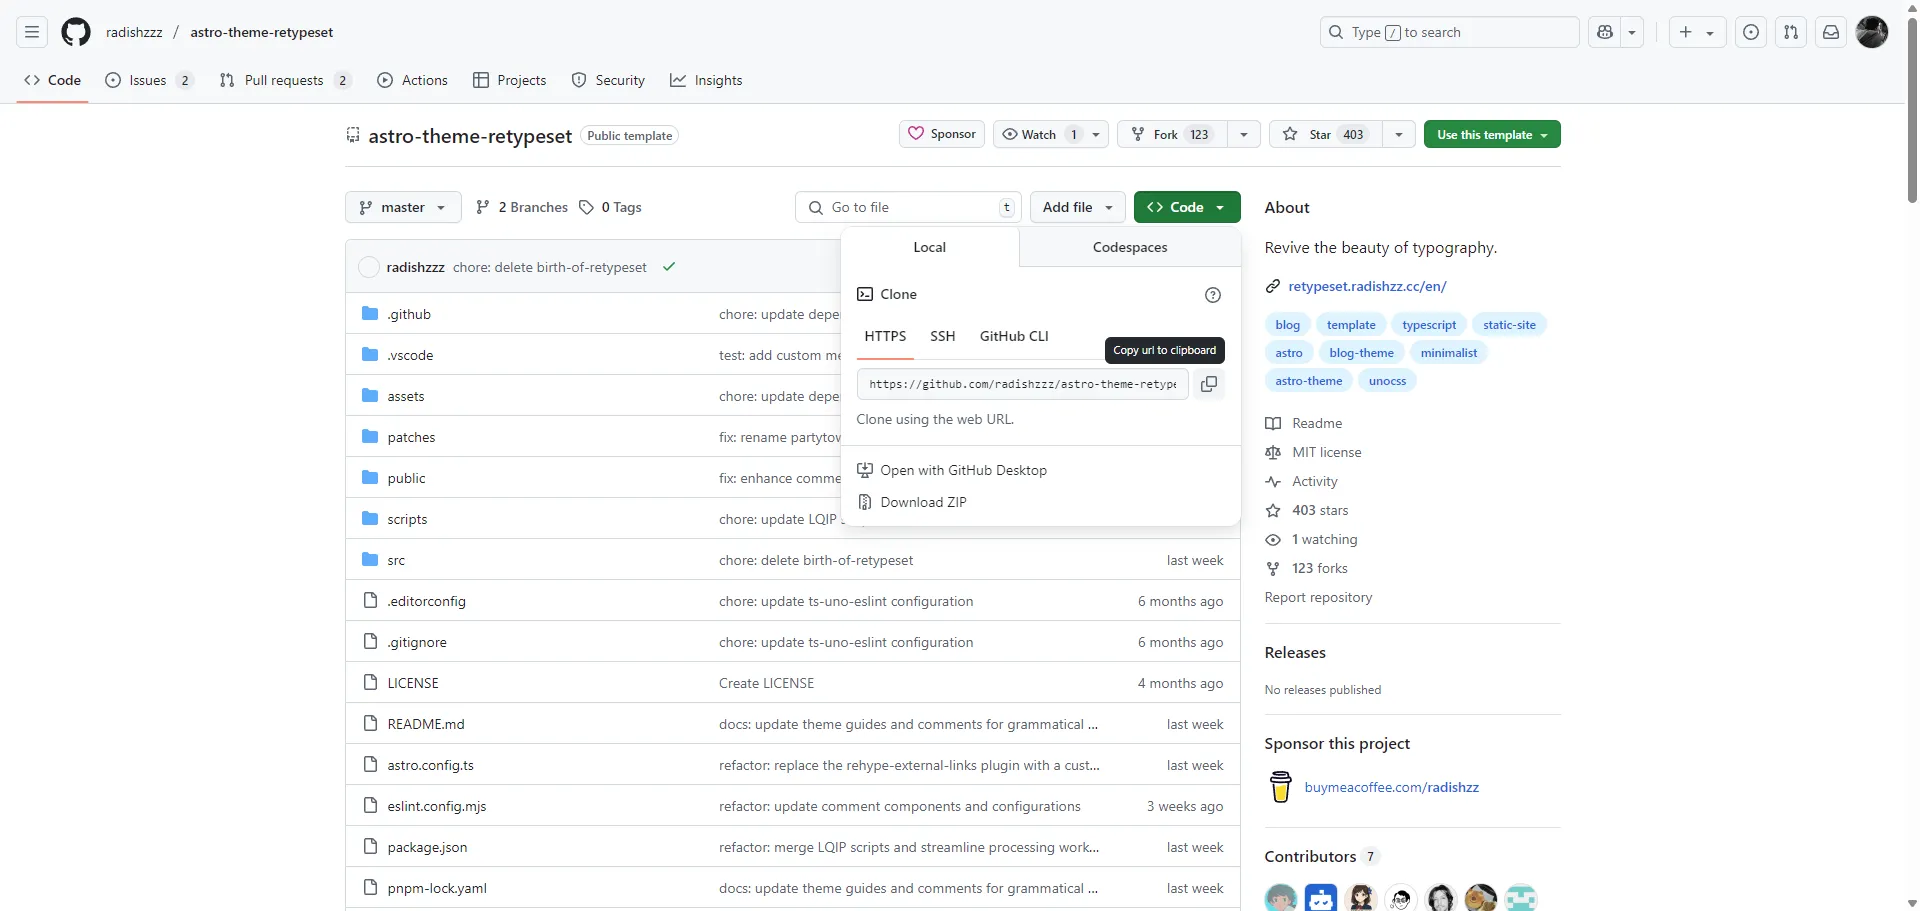The width and height of the screenshot is (1920, 911).
Task: Star the repository
Action: 1326,134
